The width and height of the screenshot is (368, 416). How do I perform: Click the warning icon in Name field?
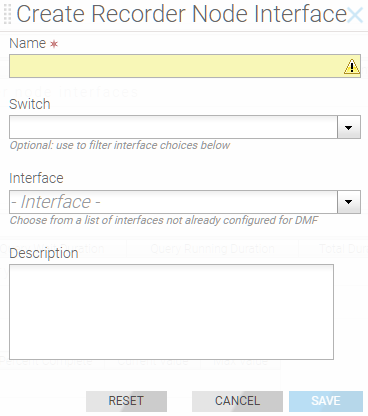click(x=351, y=66)
